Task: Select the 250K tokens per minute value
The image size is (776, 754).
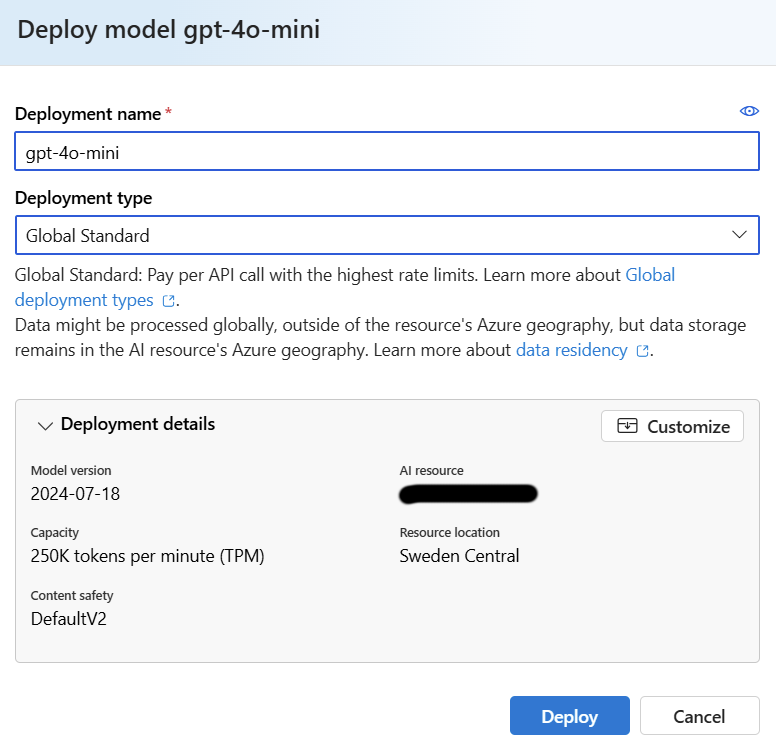Action: point(147,556)
